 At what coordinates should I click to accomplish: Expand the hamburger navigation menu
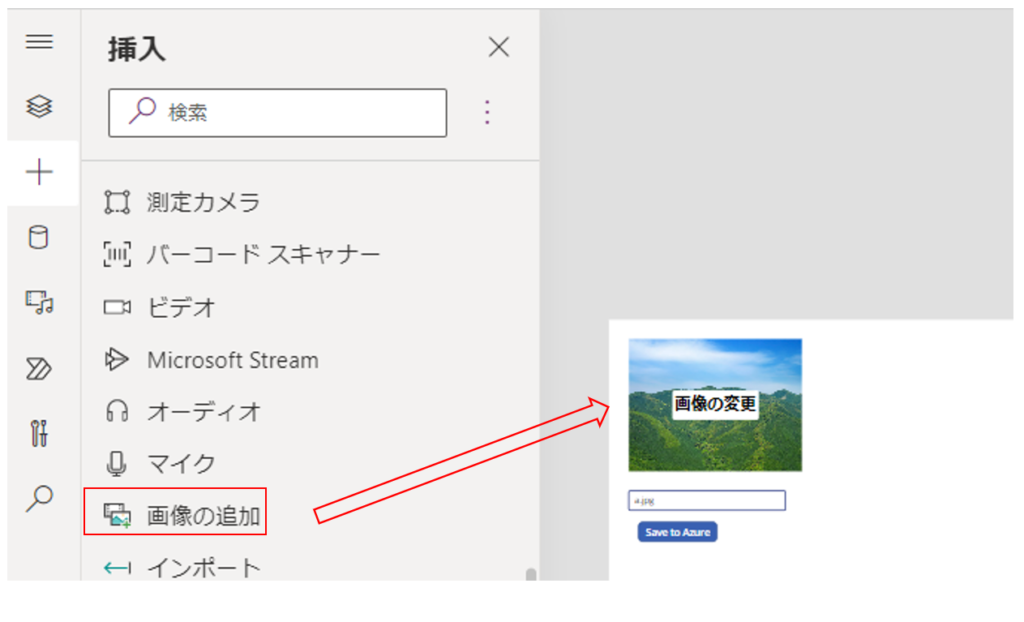(39, 42)
